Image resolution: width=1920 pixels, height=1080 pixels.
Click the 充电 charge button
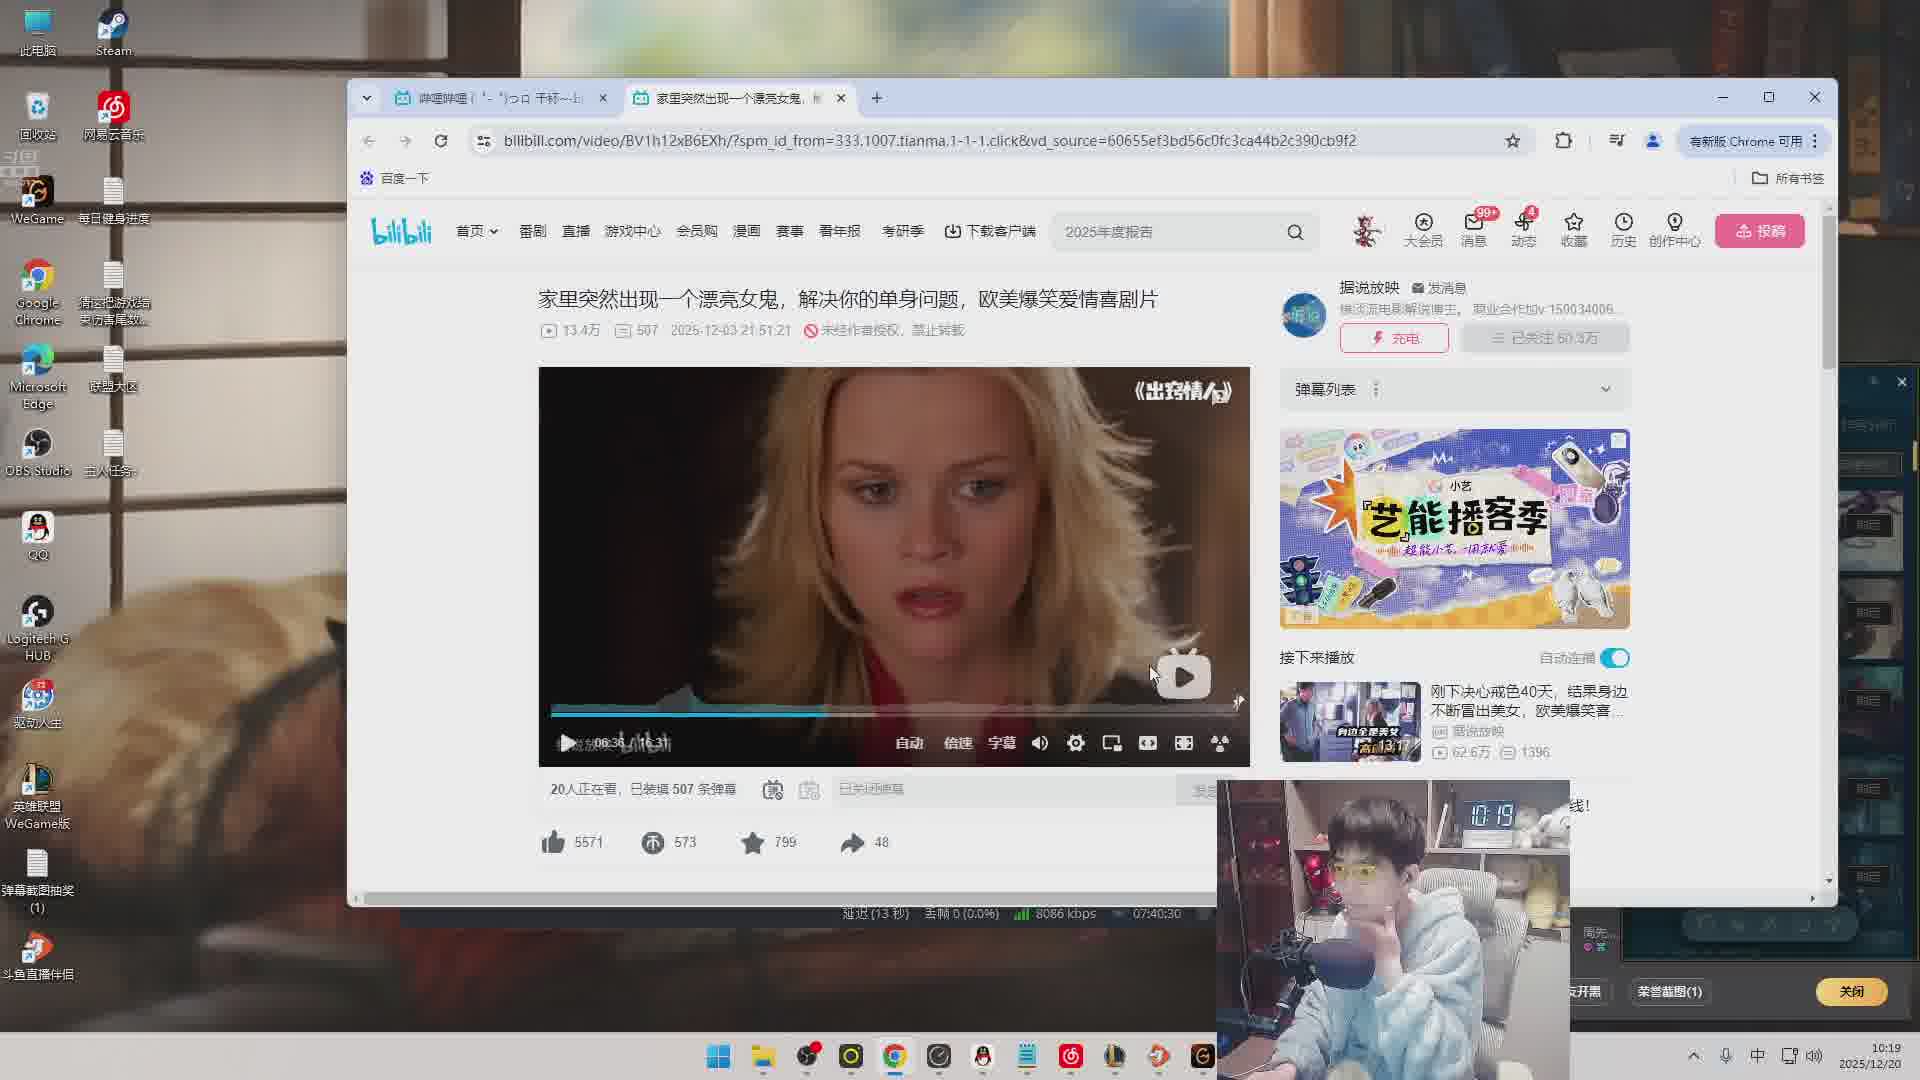[1394, 338]
